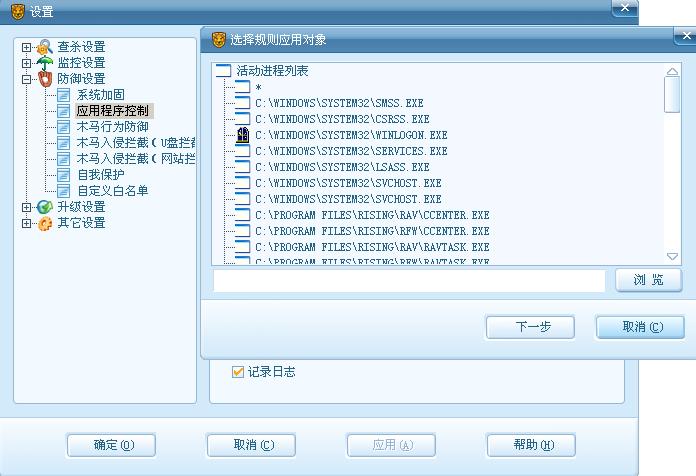This screenshot has height=476, width=696.
Task: Click the process list scroll-up arrow
Action: pyautogui.click(x=672, y=71)
